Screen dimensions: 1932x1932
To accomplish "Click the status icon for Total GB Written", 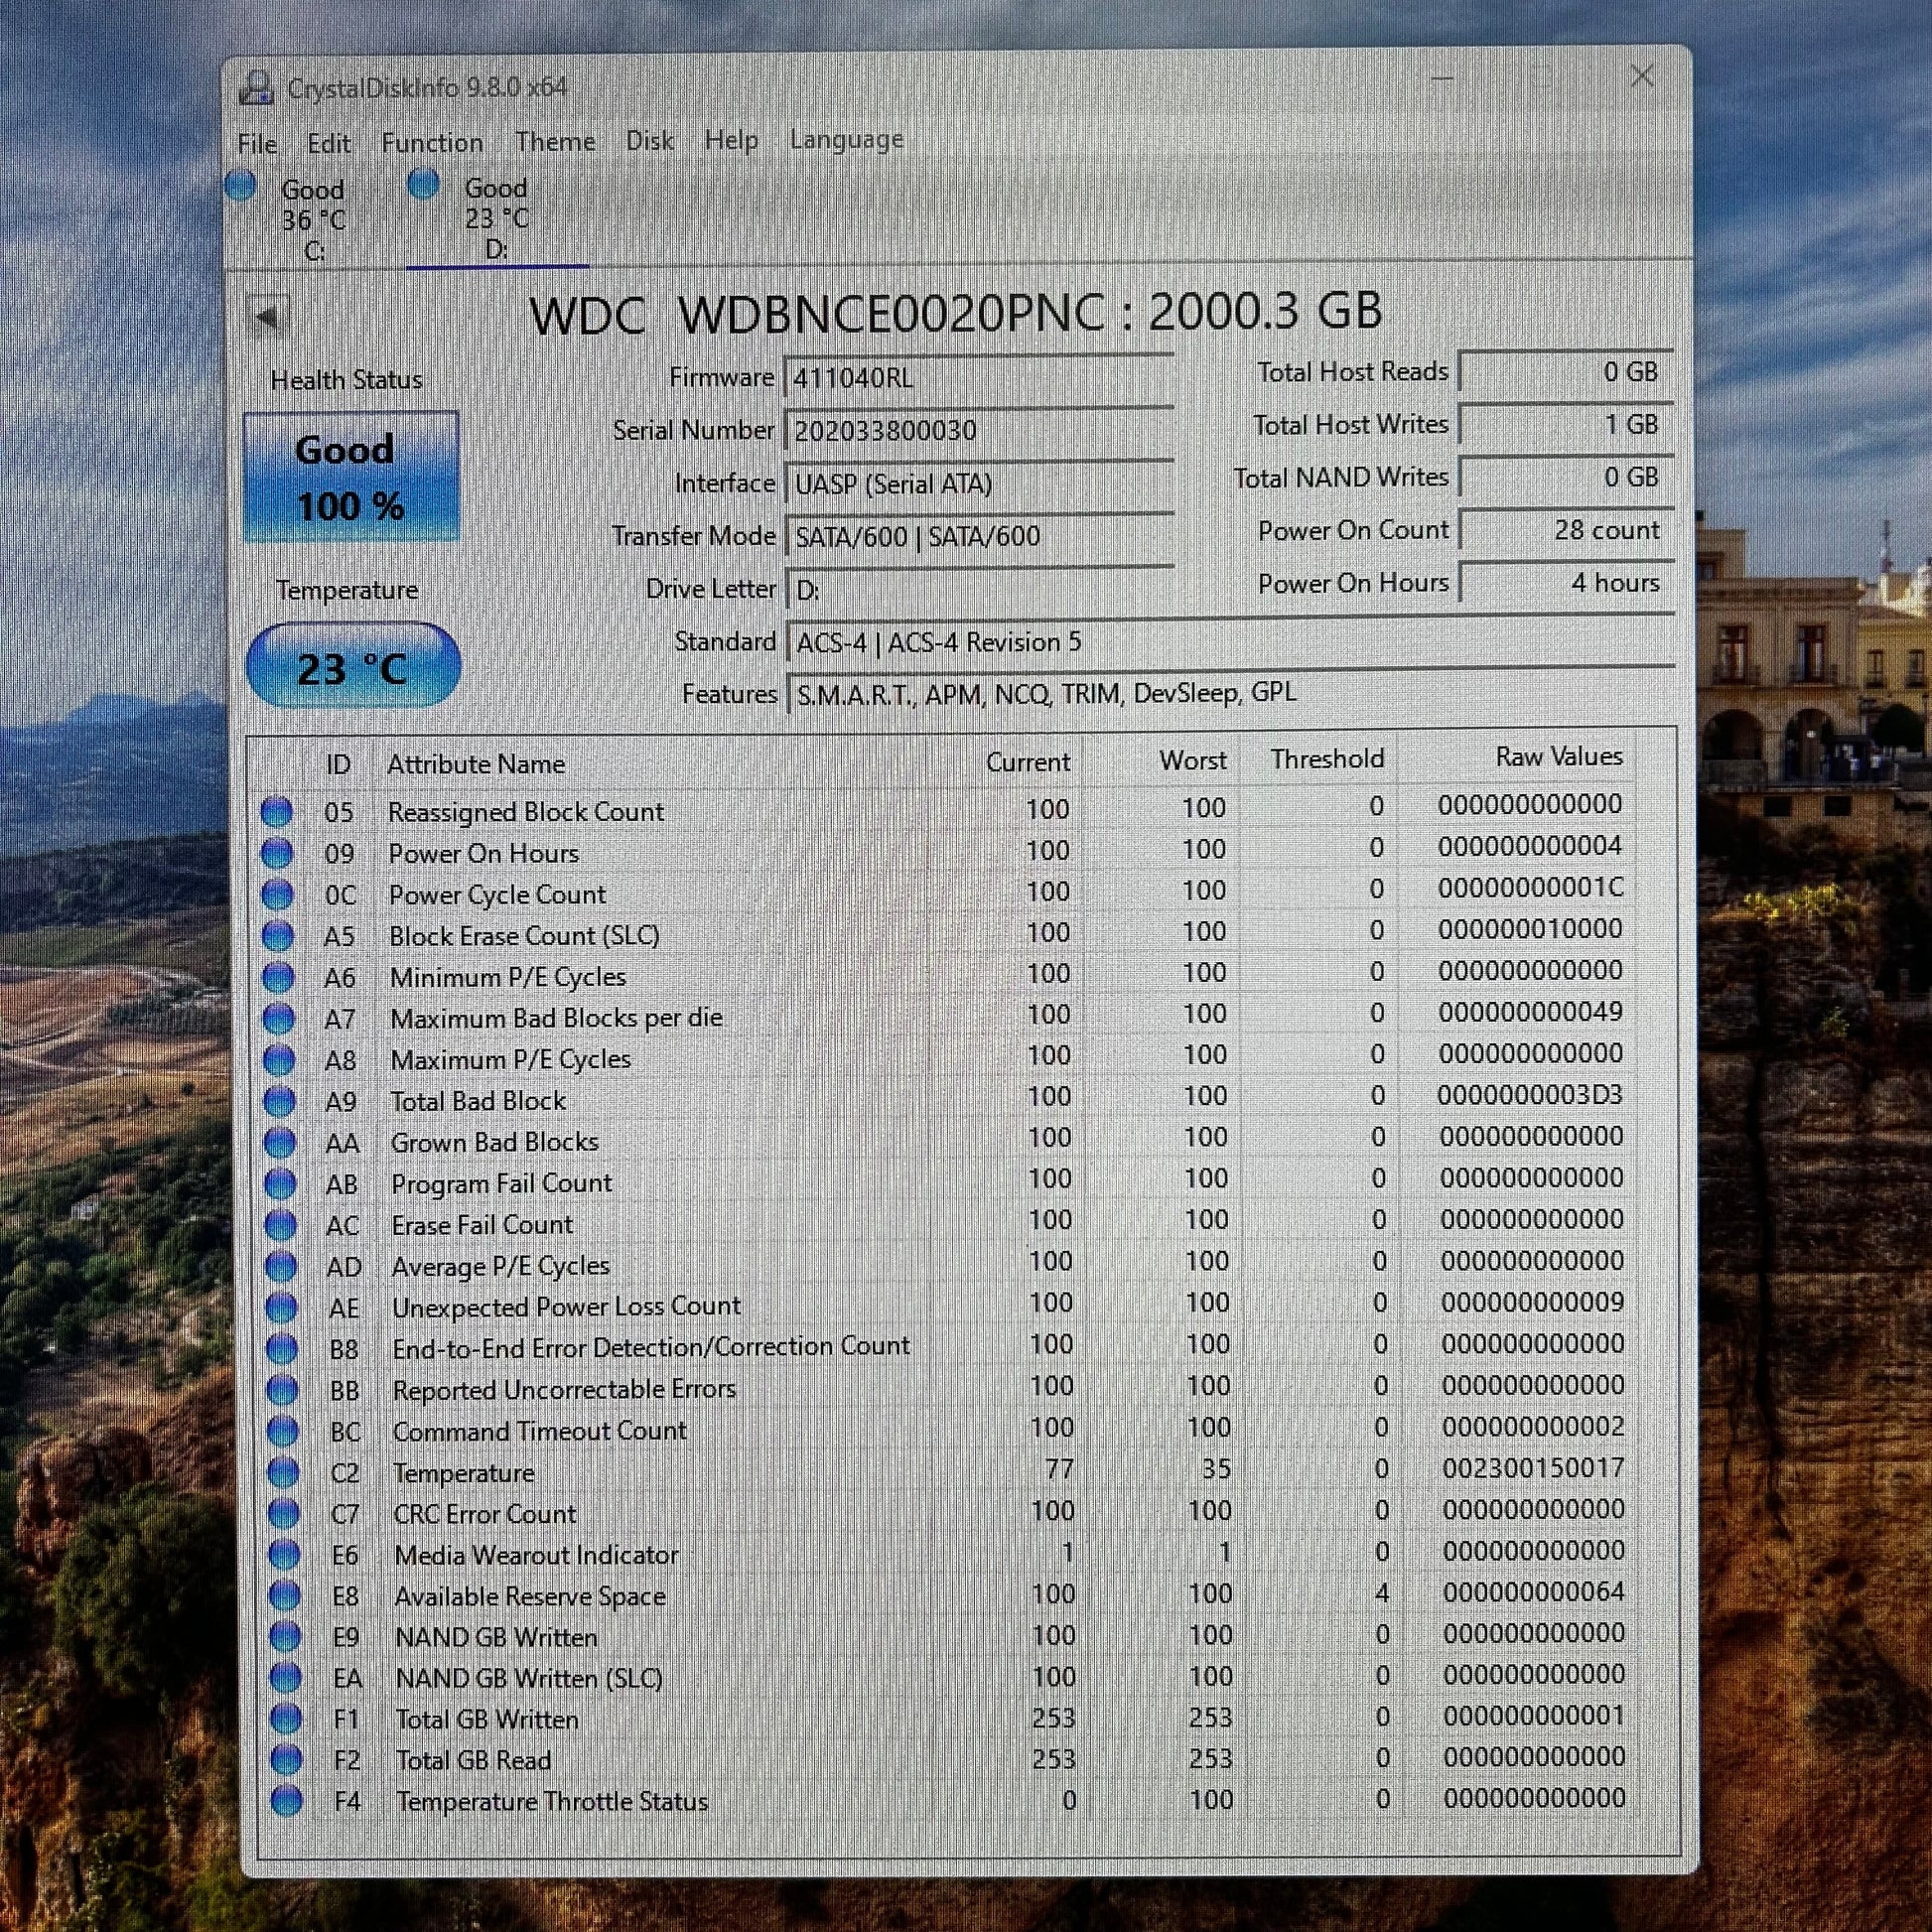I will click(286, 1719).
